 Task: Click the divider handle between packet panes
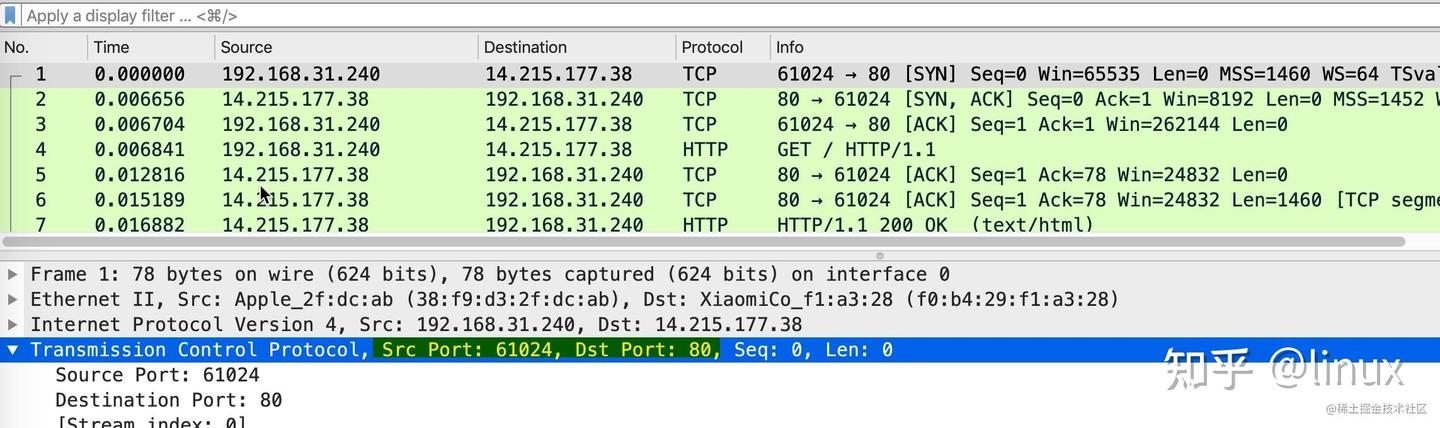(880, 256)
